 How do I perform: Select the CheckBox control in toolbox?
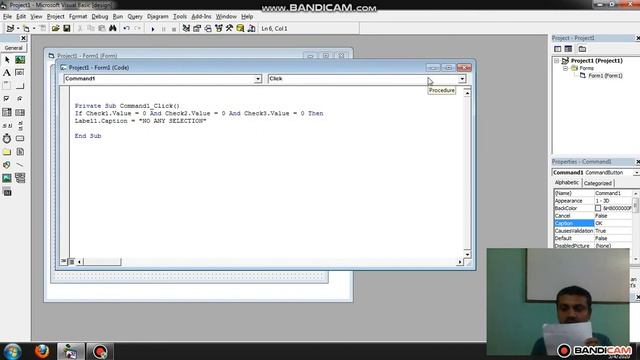point(7,99)
